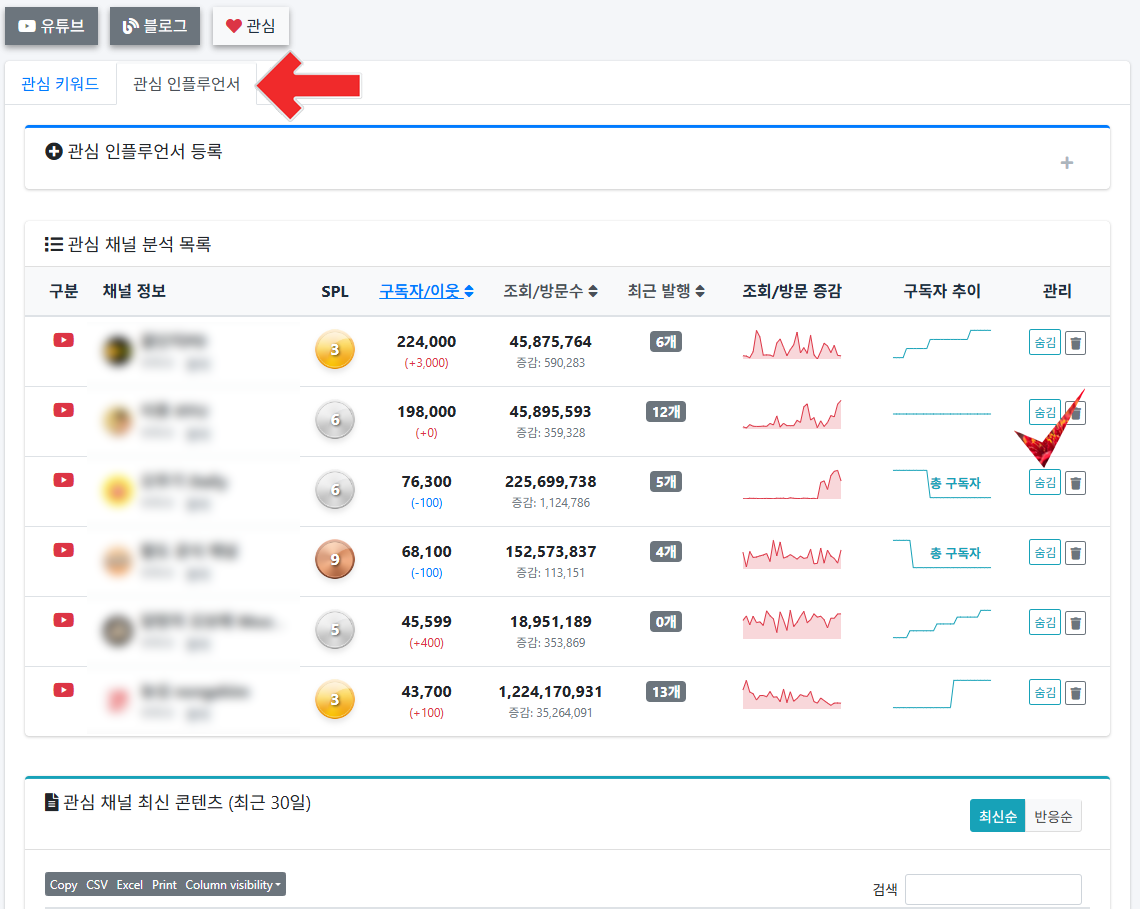Click the SPL level 9 bronze badge
The width and height of the screenshot is (1140, 909).
335,559
